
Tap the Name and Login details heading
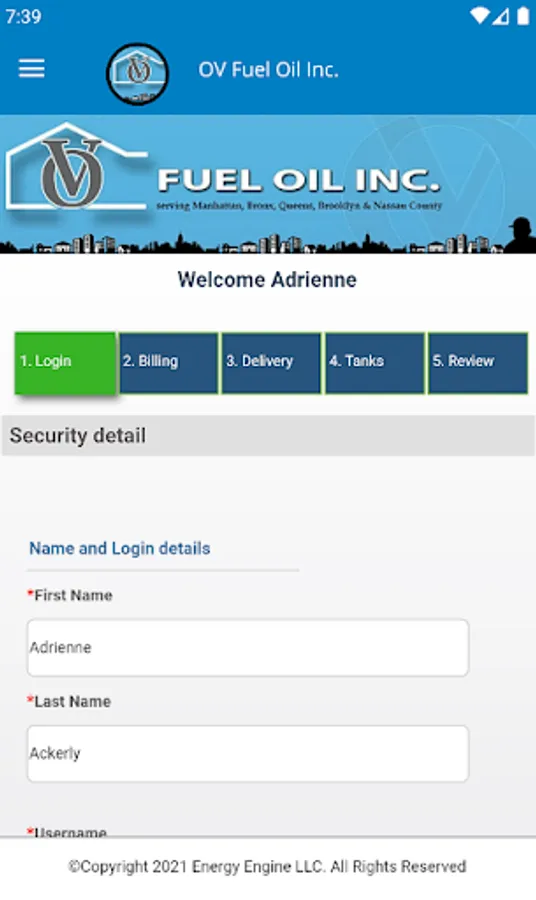[x=119, y=548]
